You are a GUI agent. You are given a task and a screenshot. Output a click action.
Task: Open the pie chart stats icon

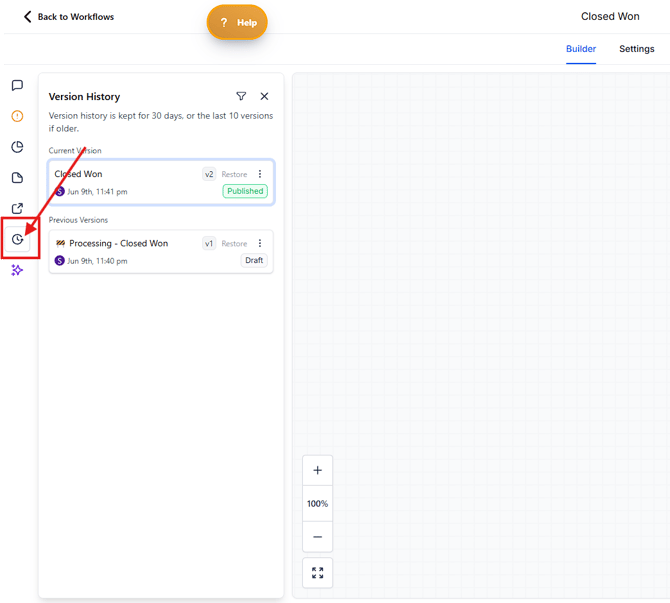pyautogui.click(x=17, y=147)
